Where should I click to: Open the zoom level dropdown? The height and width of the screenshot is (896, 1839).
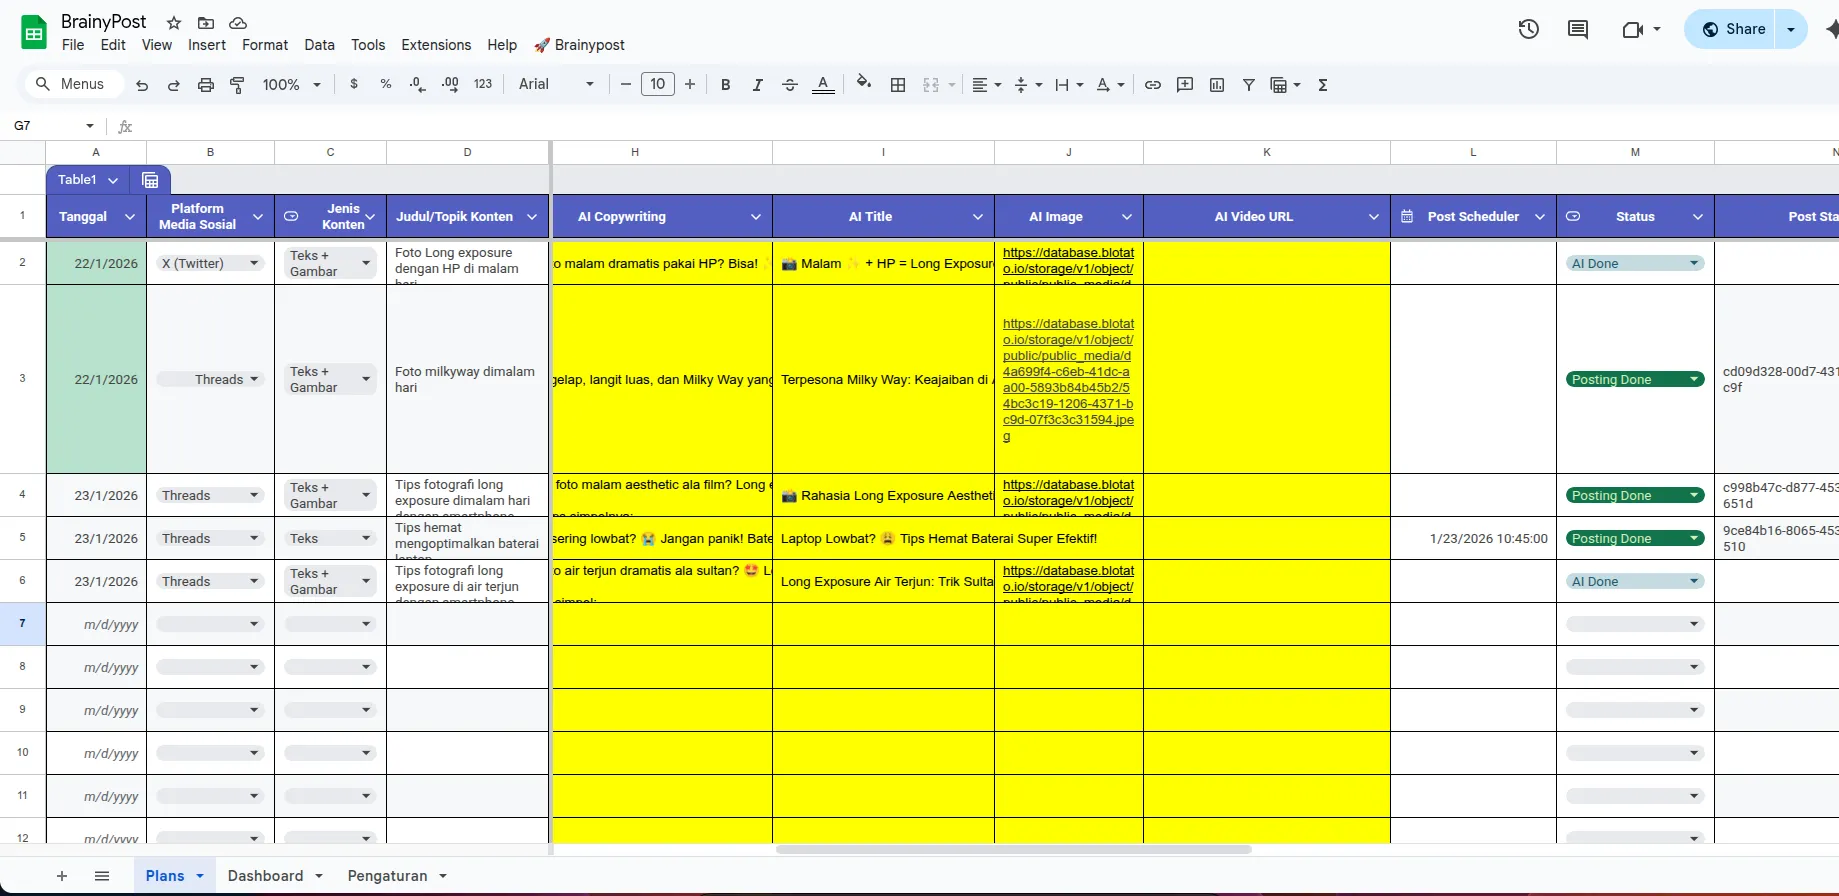(292, 85)
